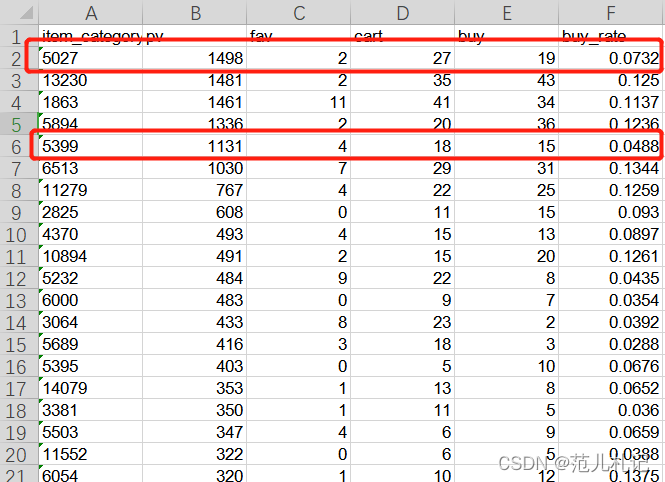
Task: Select column A header
Action: 91,13
